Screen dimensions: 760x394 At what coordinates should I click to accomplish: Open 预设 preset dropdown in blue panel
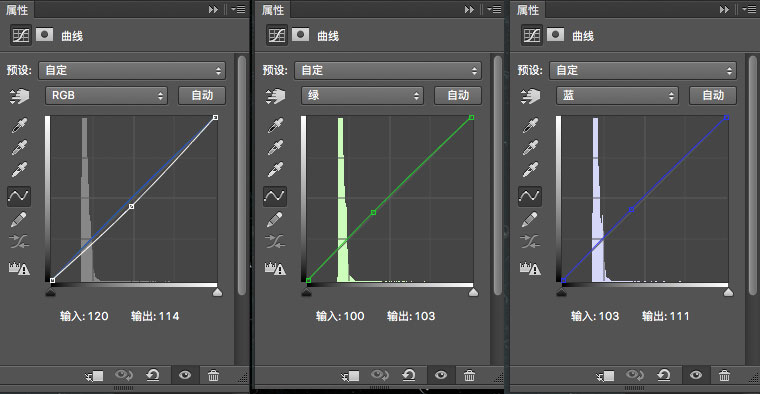643,71
